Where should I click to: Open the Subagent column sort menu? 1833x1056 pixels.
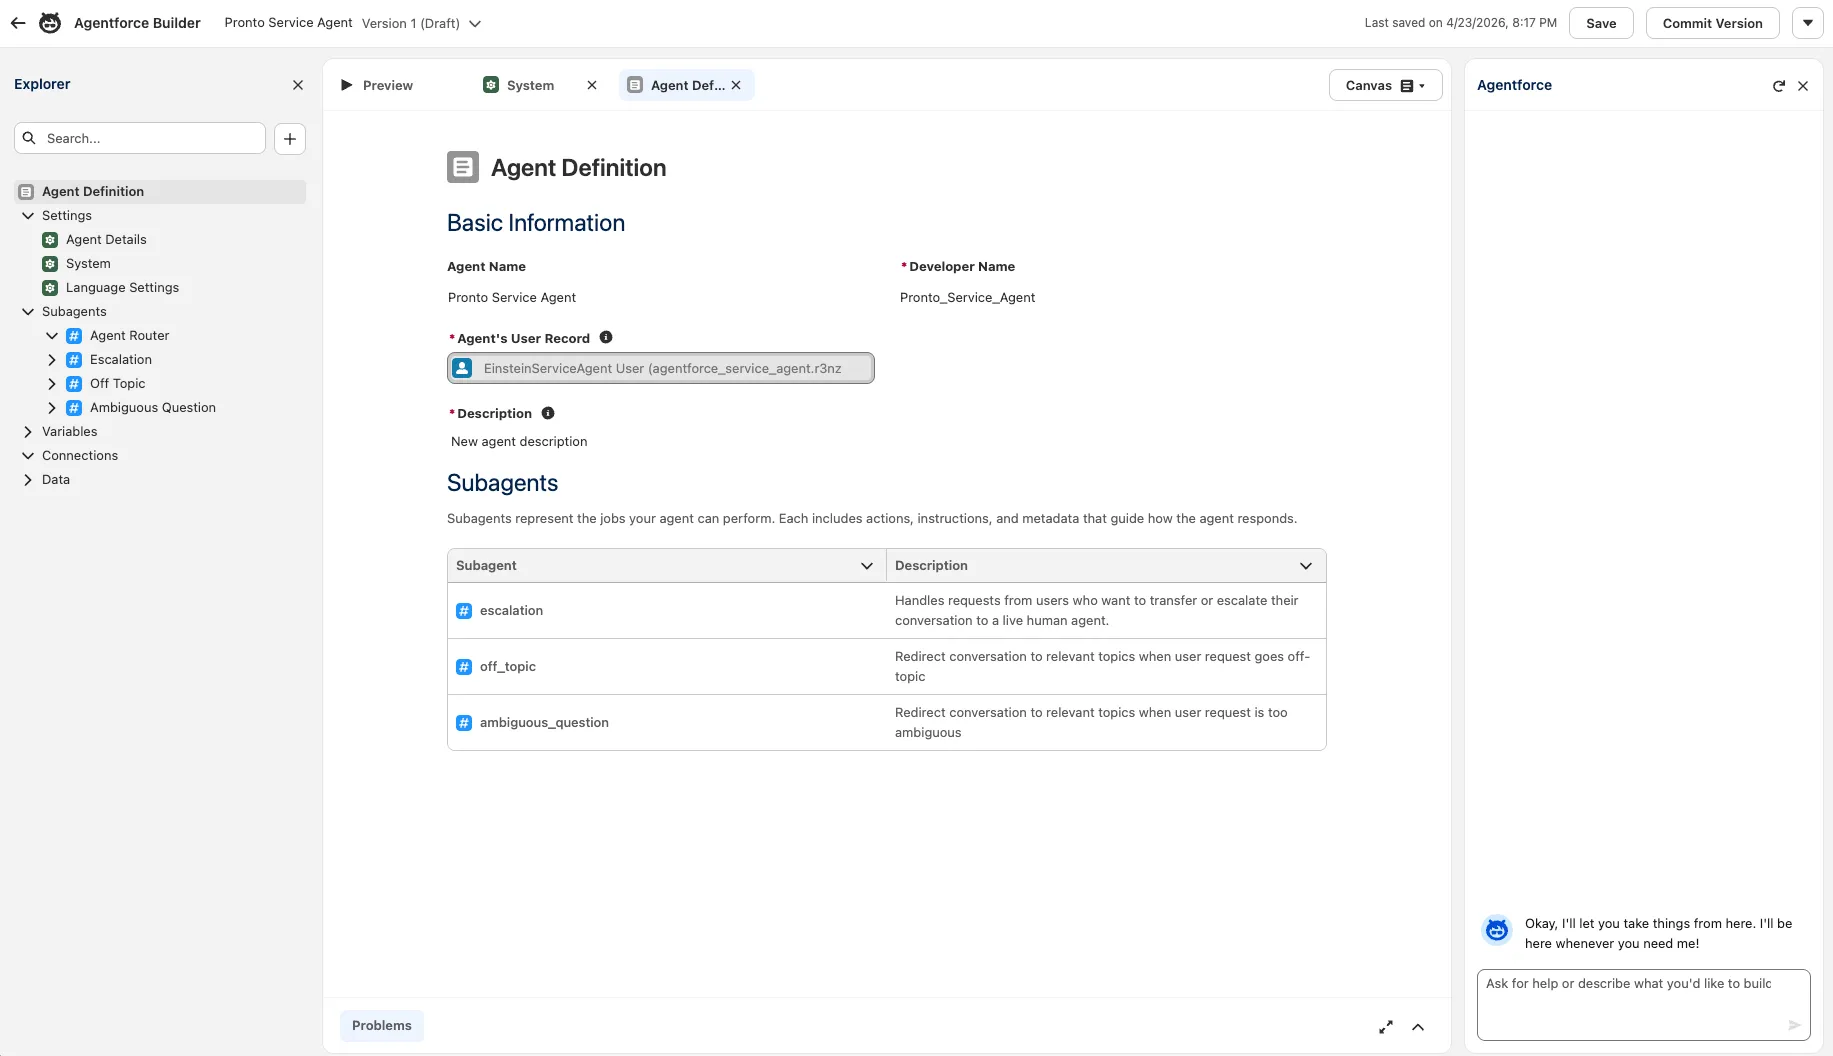point(867,566)
